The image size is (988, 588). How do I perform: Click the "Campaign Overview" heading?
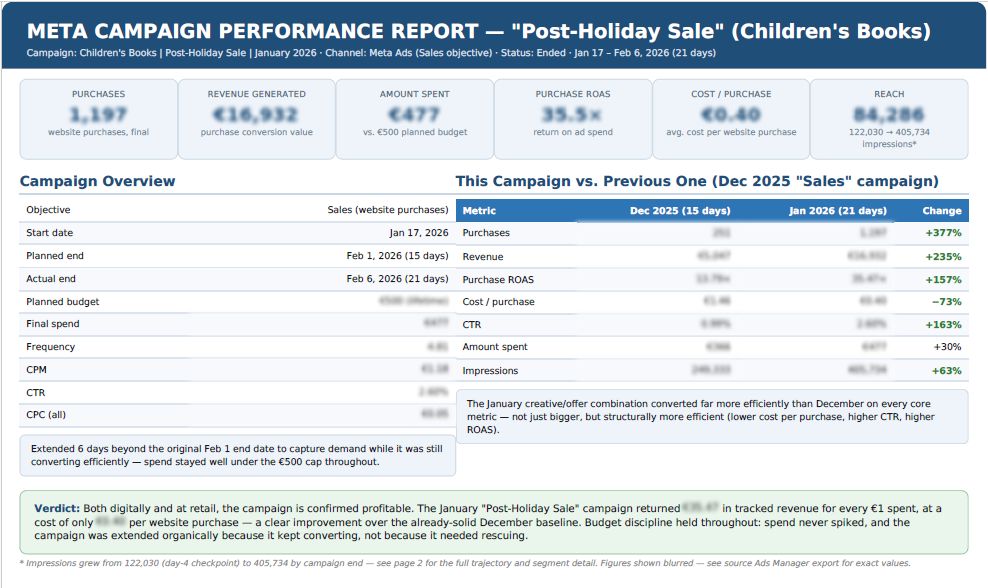pyautogui.click(x=98, y=181)
